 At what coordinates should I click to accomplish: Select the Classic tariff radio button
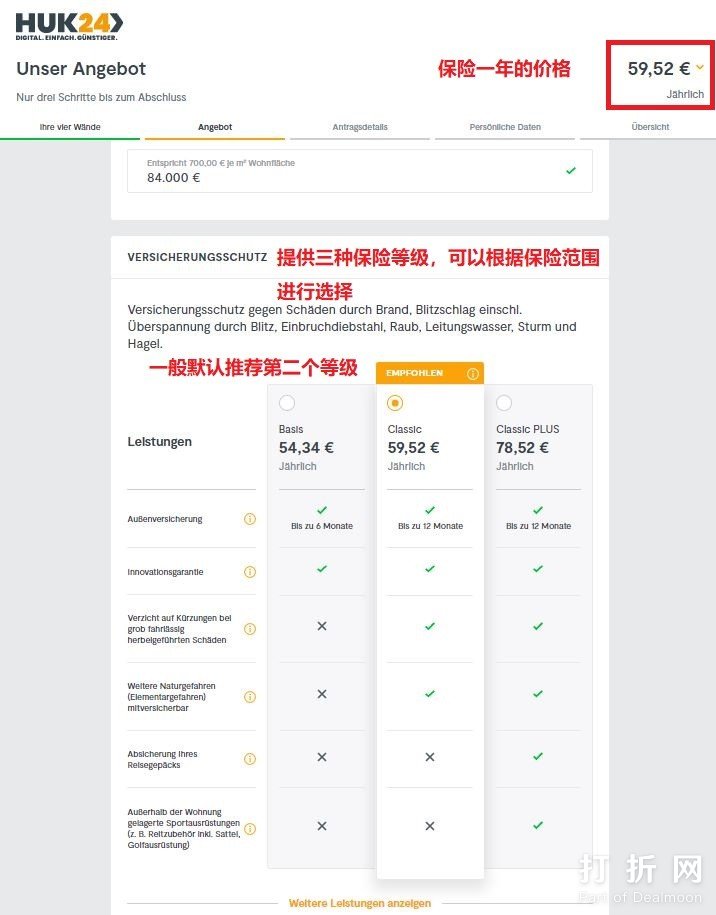[395, 403]
